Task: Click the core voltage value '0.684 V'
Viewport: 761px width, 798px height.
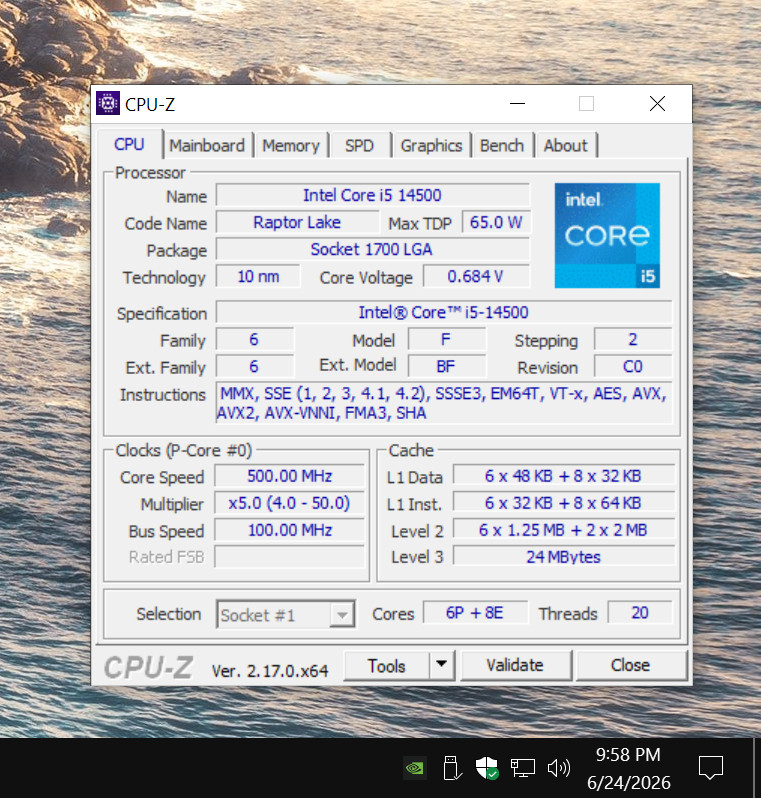Action: 476,276
